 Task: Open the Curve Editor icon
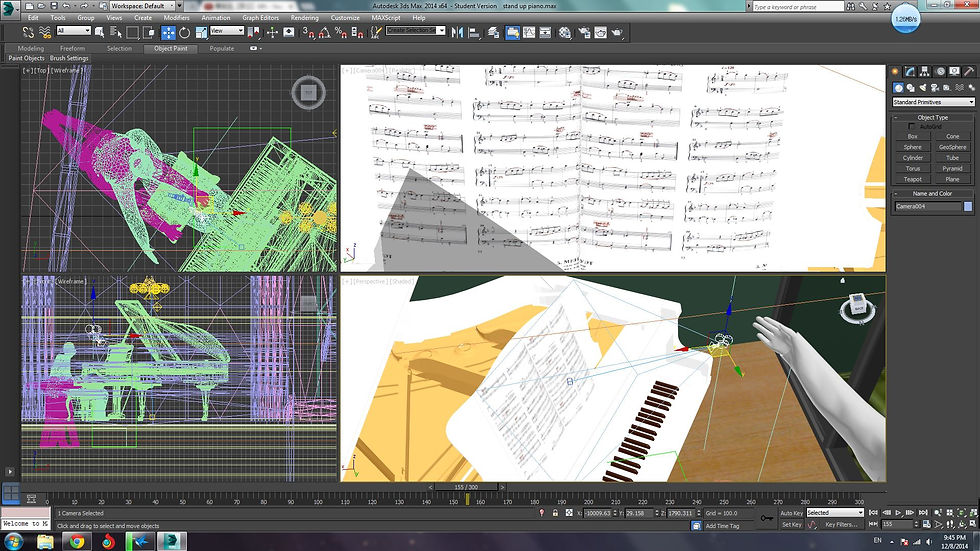529,32
